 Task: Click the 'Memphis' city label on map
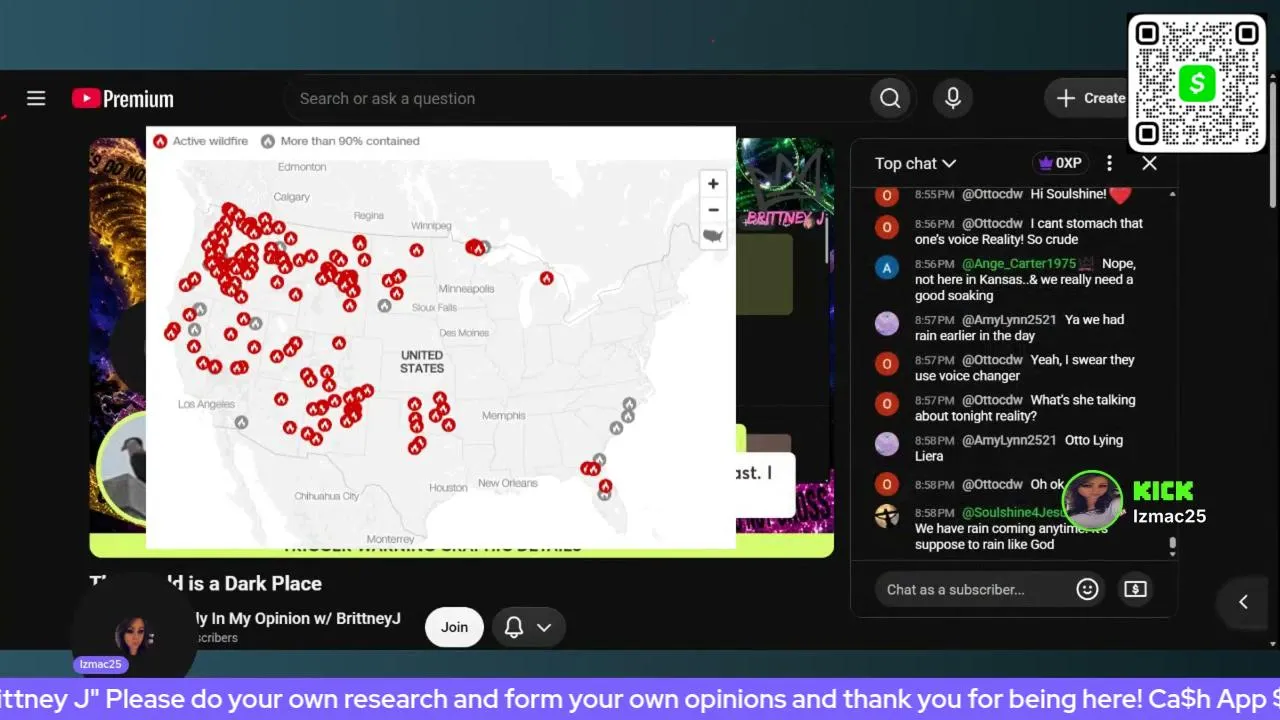click(x=503, y=415)
